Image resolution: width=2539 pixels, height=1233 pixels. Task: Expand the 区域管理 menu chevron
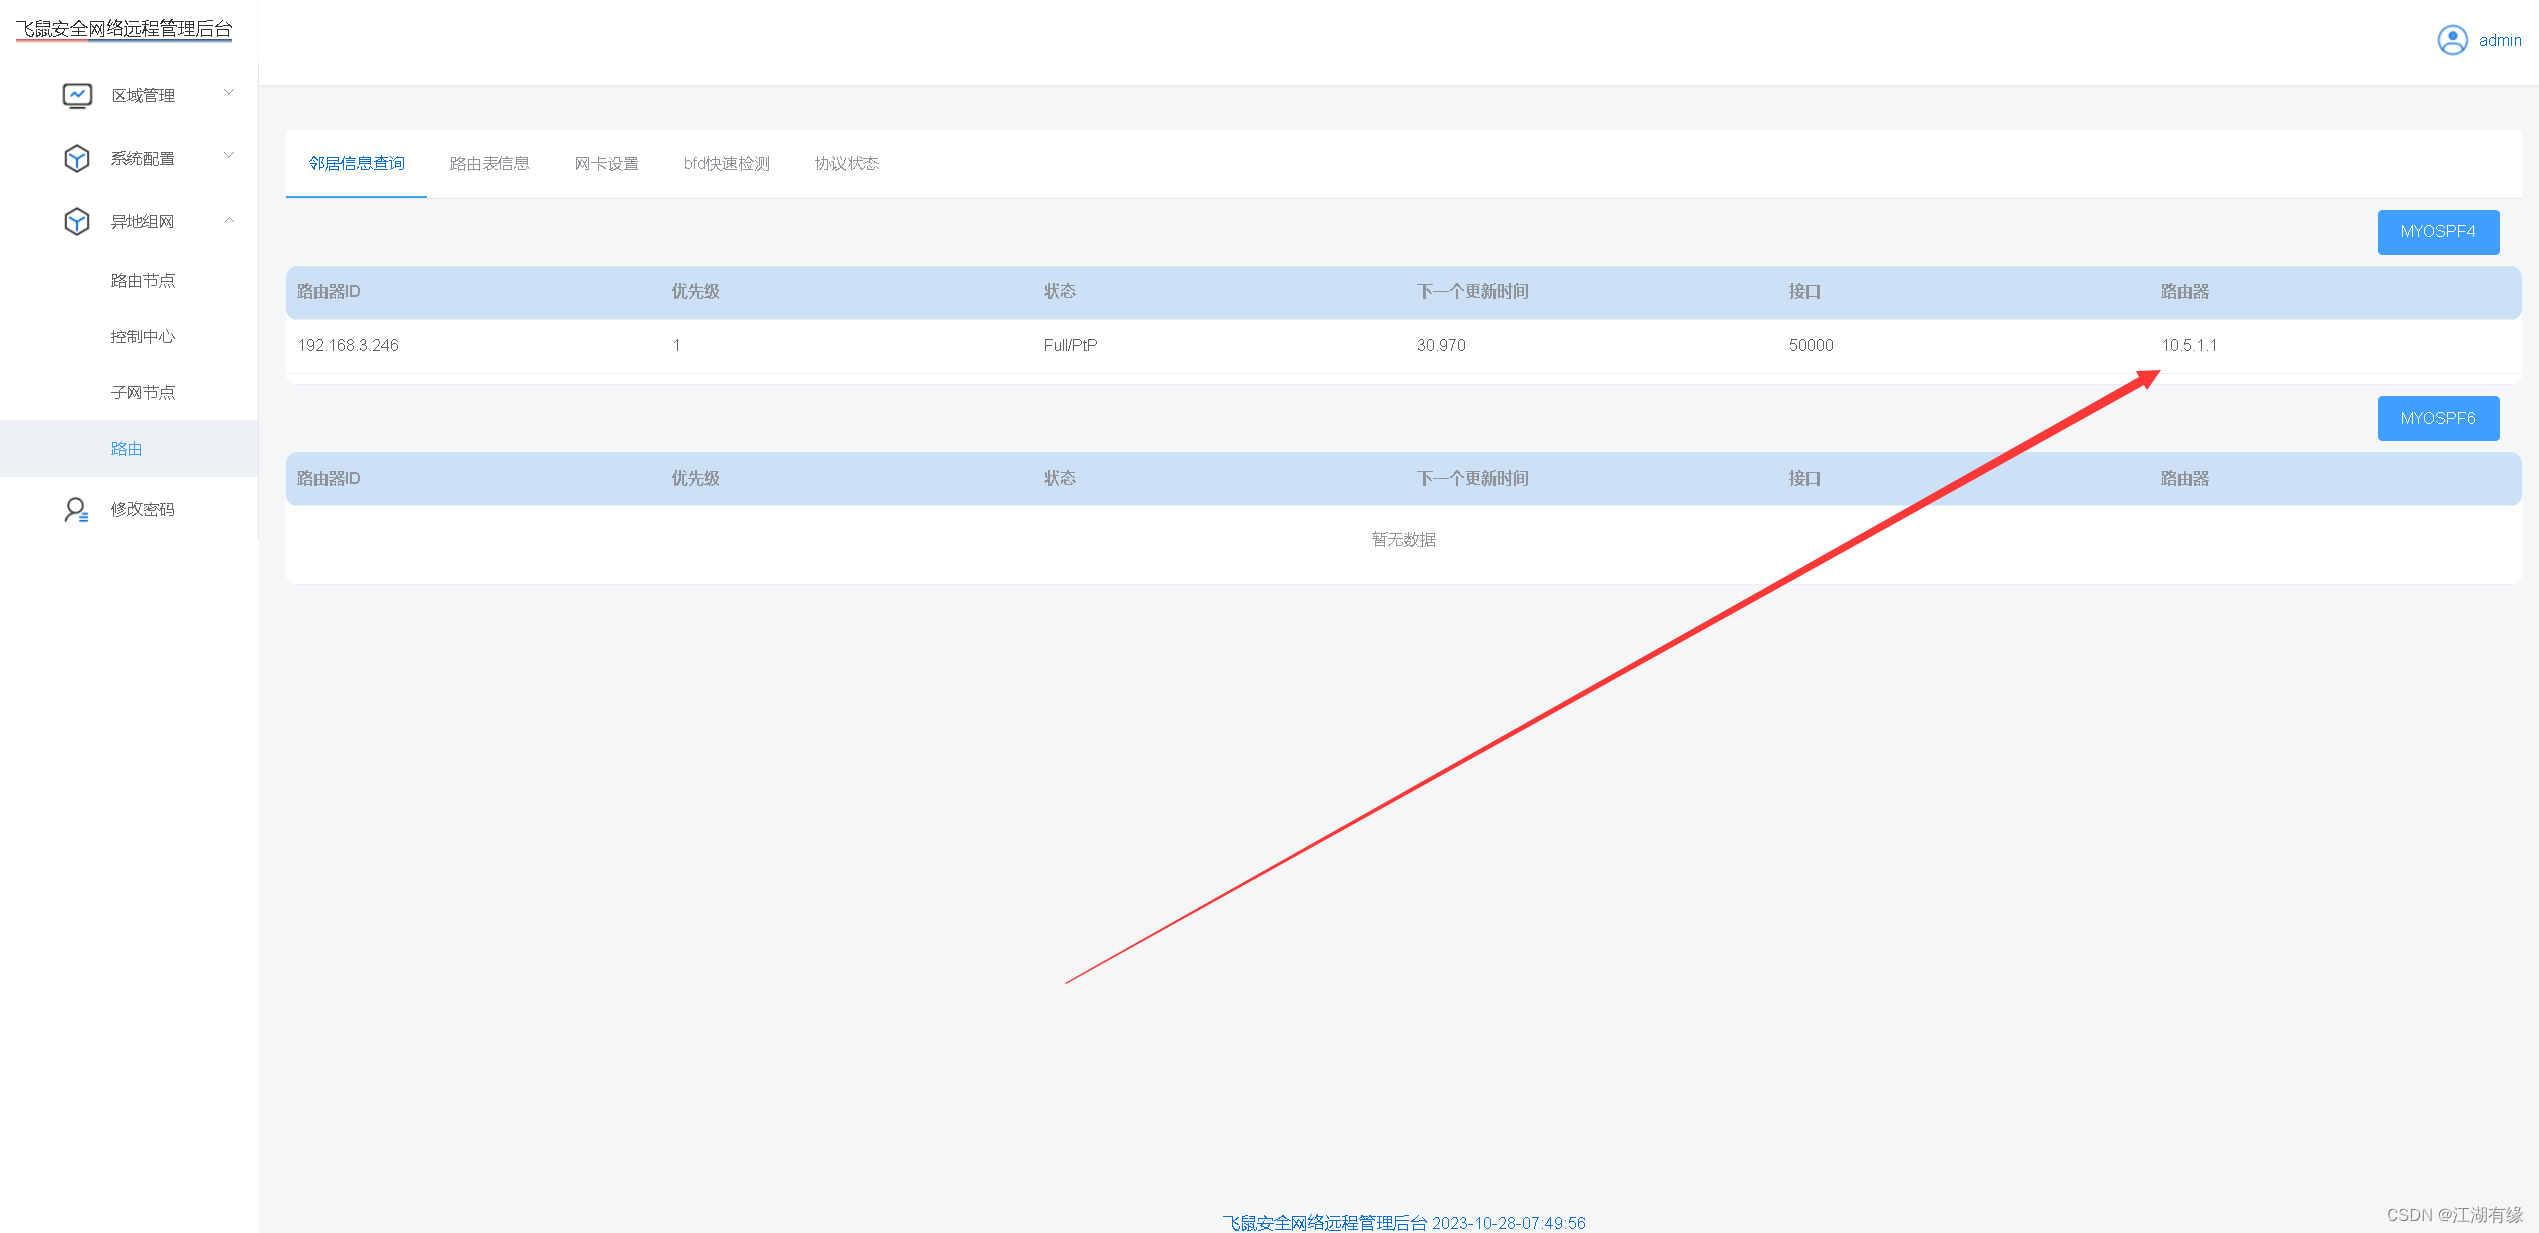click(229, 93)
